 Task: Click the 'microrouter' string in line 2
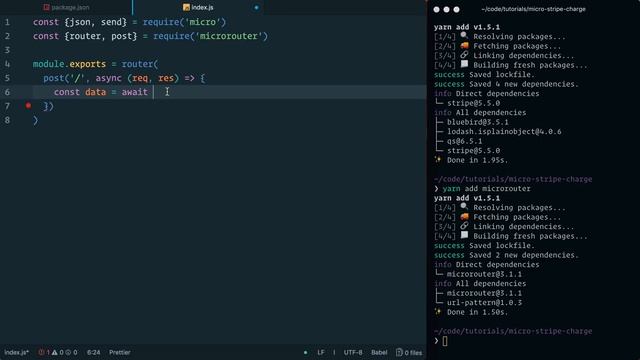[229, 36]
